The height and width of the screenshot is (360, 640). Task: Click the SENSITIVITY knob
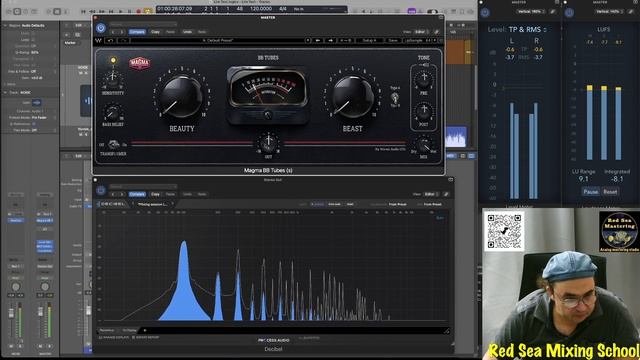pos(113,79)
